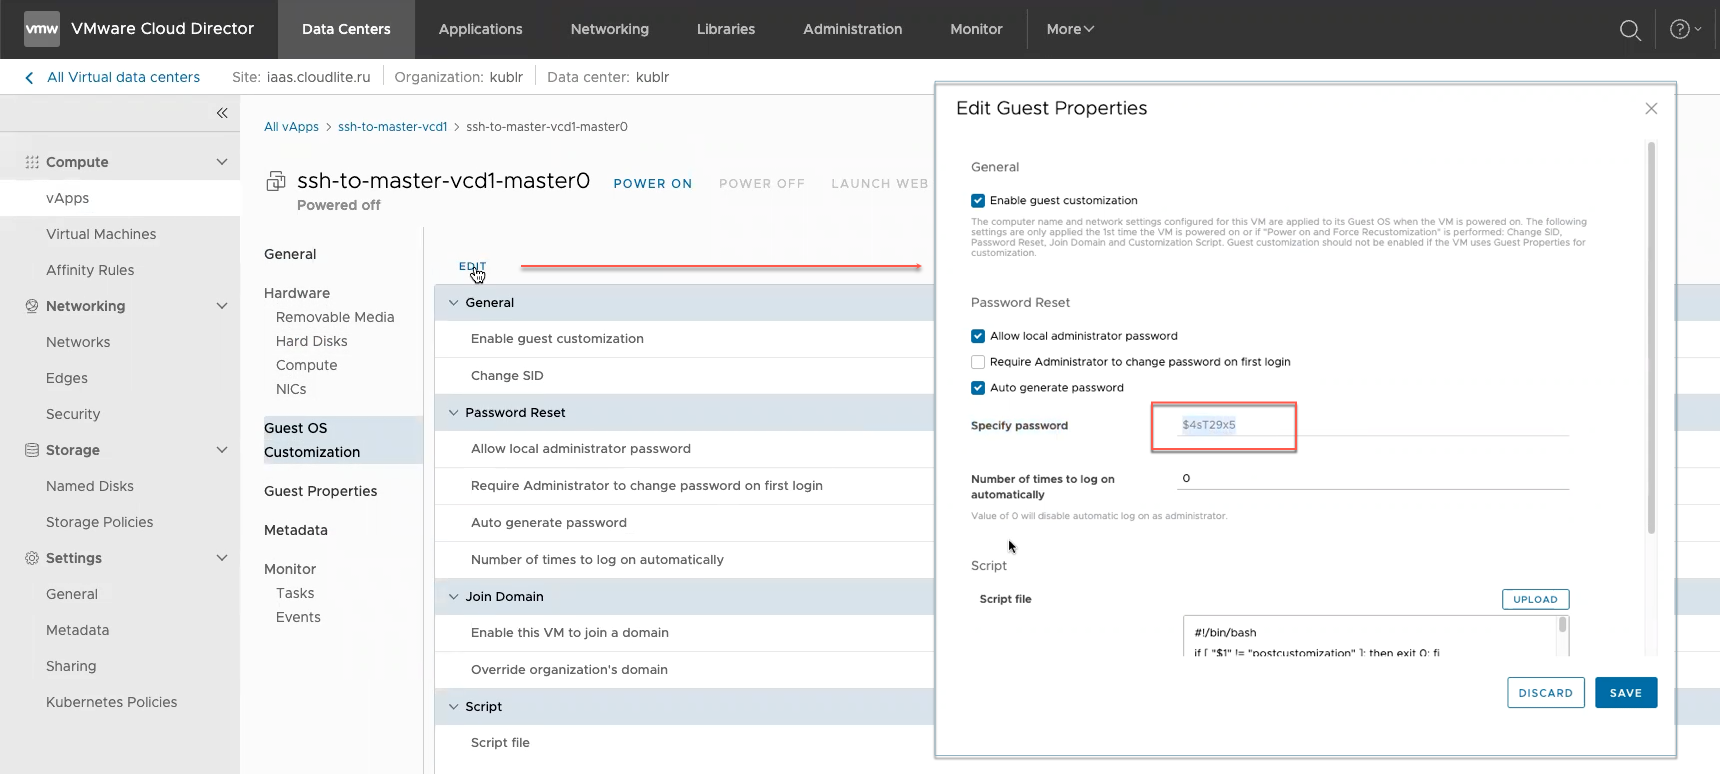Image resolution: width=1720 pixels, height=774 pixels.
Task: Click the Specify password field
Action: click(x=1372, y=425)
